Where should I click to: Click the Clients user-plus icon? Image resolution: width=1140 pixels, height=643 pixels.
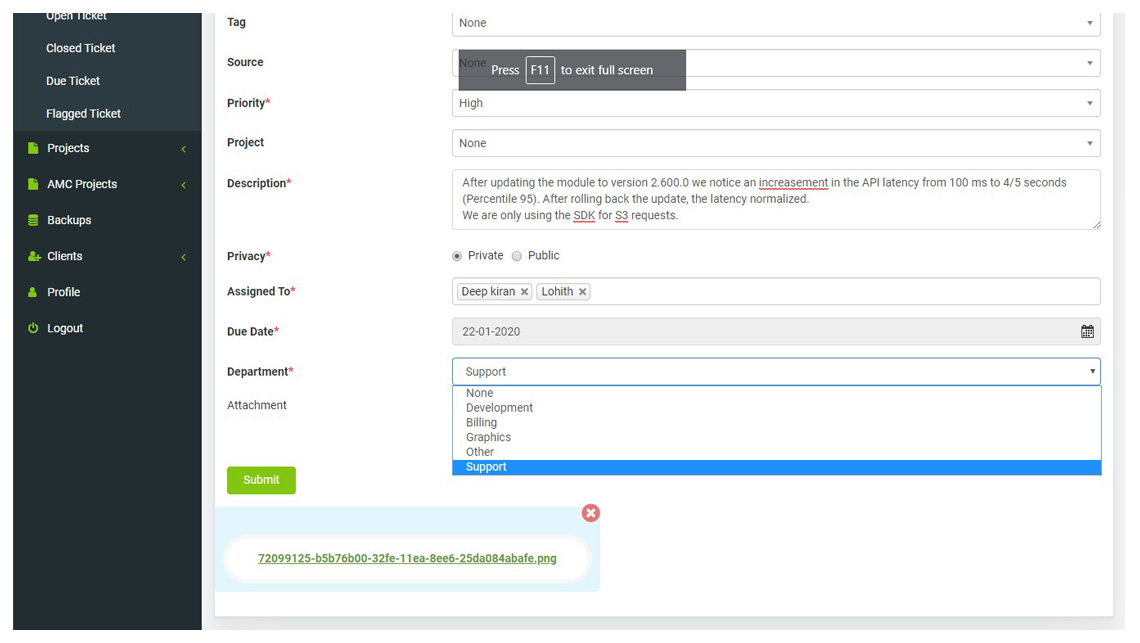click(33, 256)
